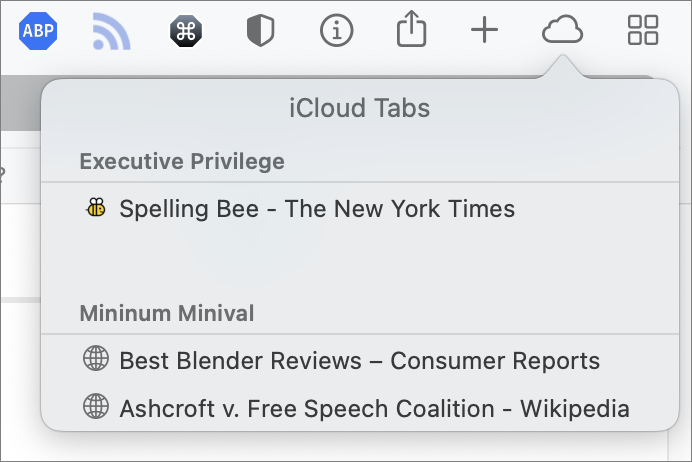Viewport: 692px width, 462px height.
Task: Click globe icon beside Best Blender Reviews
Action: 96,358
